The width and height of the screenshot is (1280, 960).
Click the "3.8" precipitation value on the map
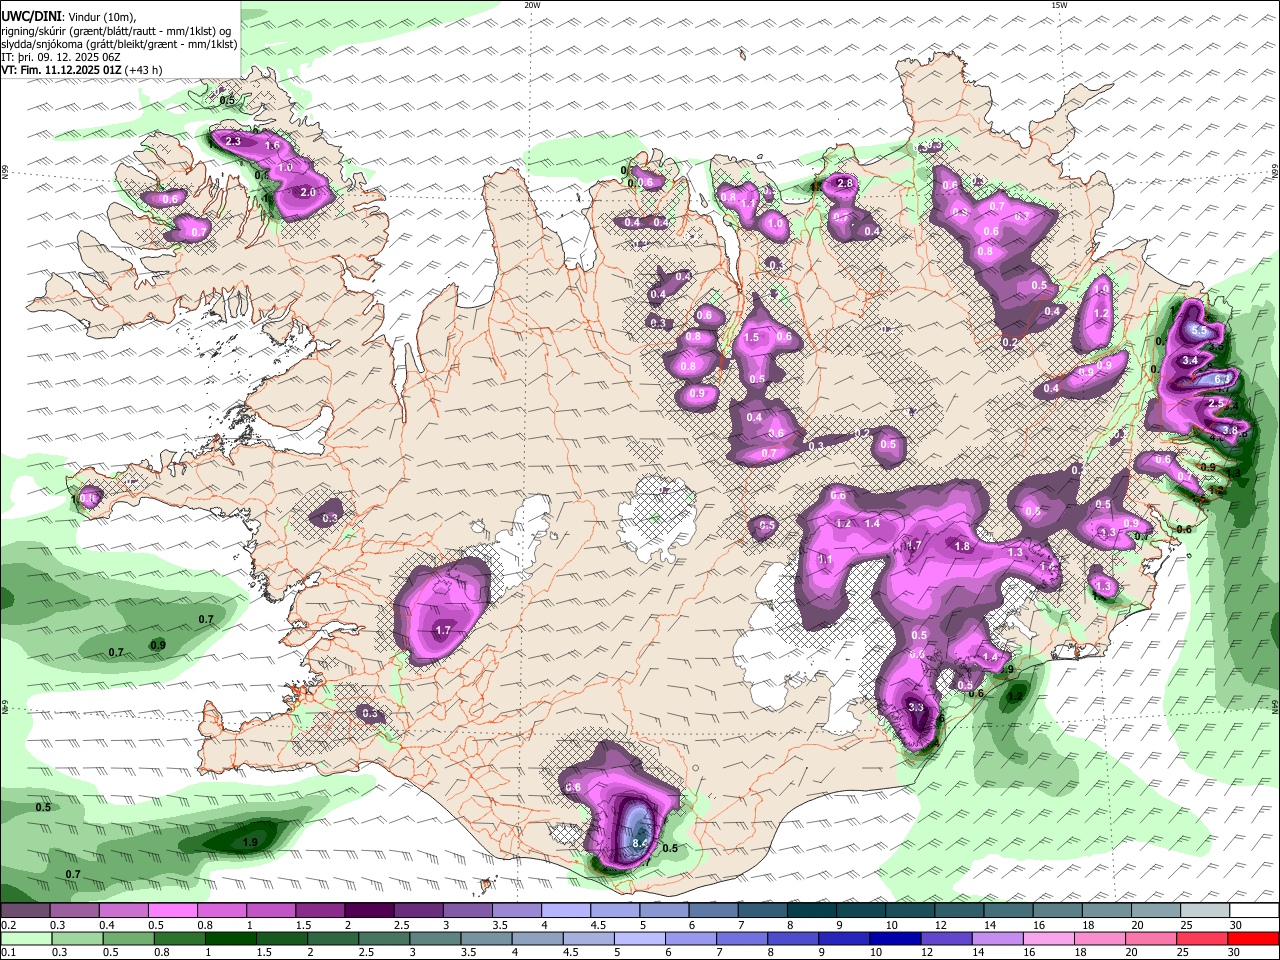point(1230,430)
